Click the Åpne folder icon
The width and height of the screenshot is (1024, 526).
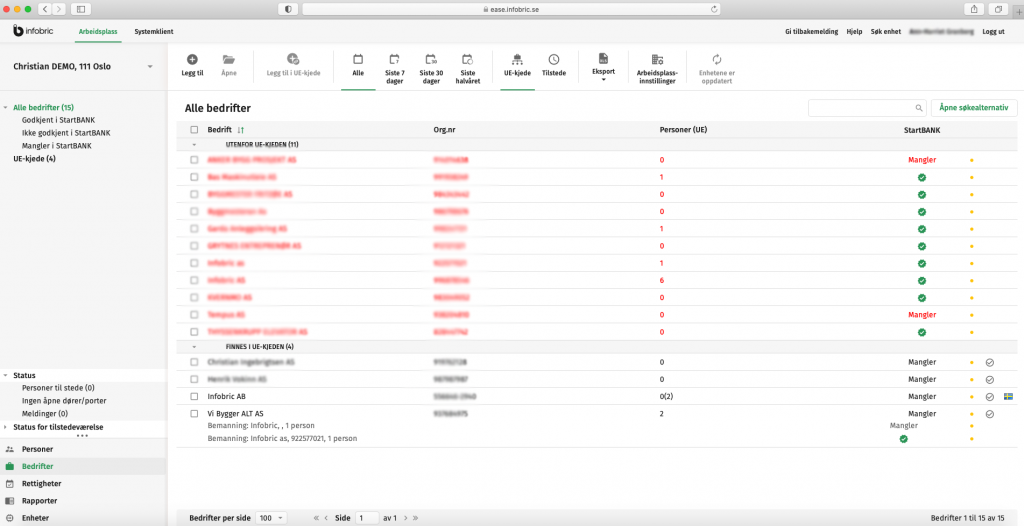229,59
